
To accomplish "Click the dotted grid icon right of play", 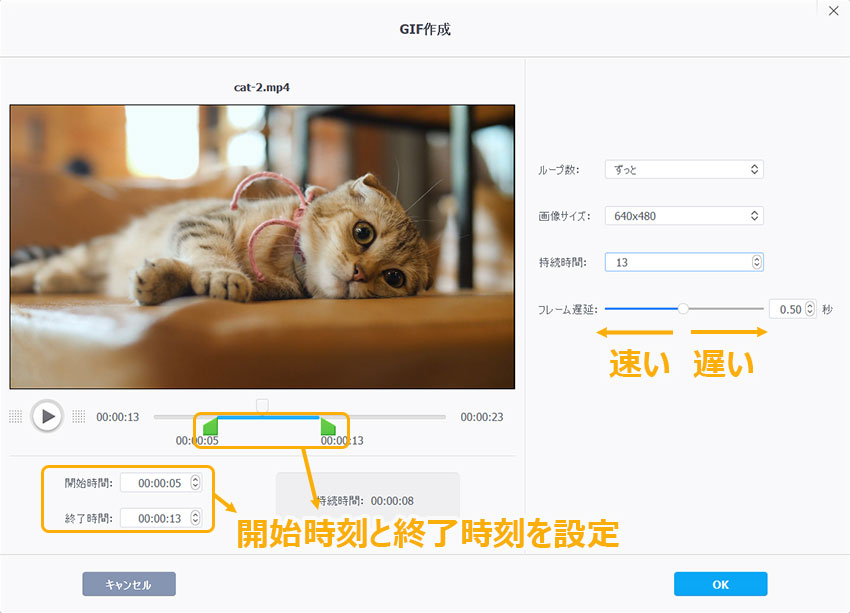I will click(78, 416).
